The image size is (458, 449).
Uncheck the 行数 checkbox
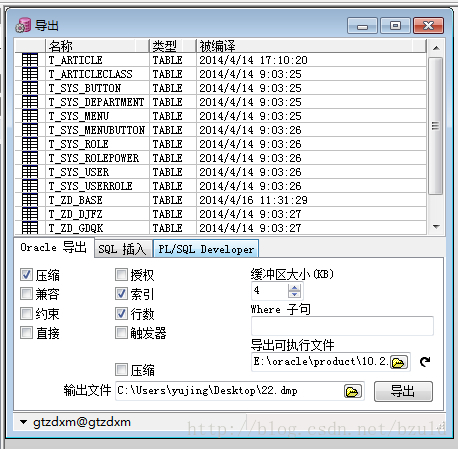point(121,313)
